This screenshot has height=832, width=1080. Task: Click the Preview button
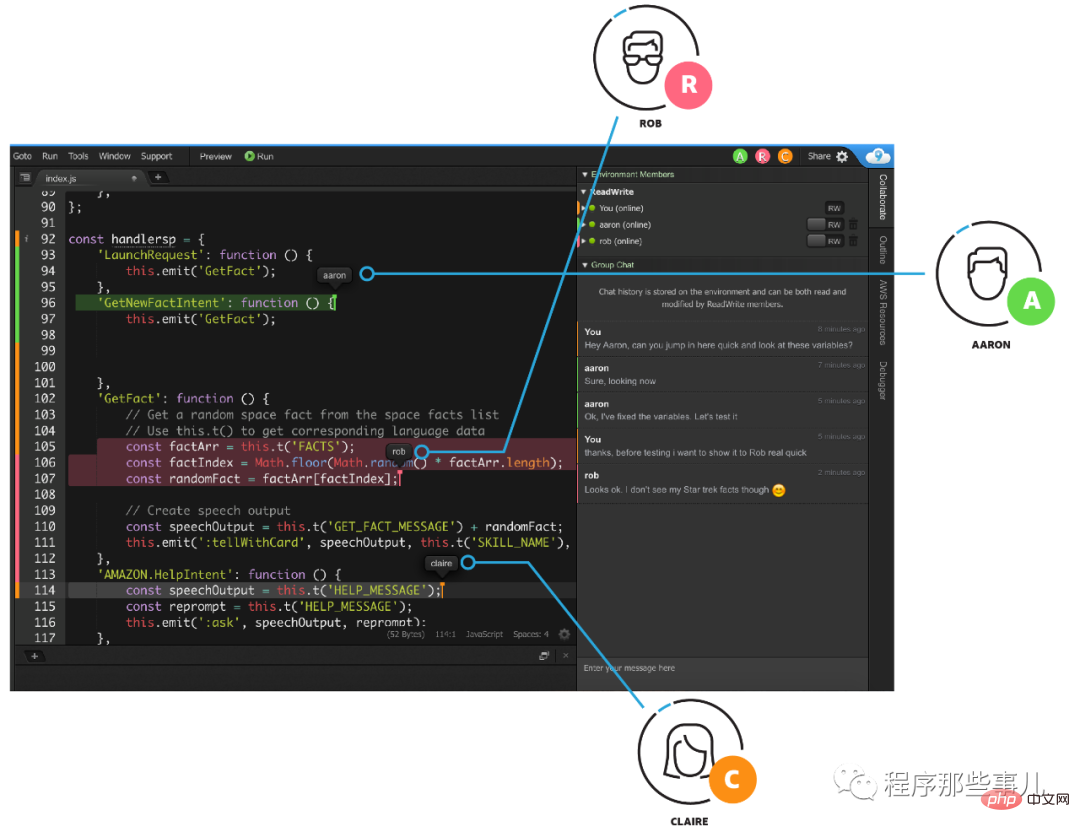(x=216, y=156)
